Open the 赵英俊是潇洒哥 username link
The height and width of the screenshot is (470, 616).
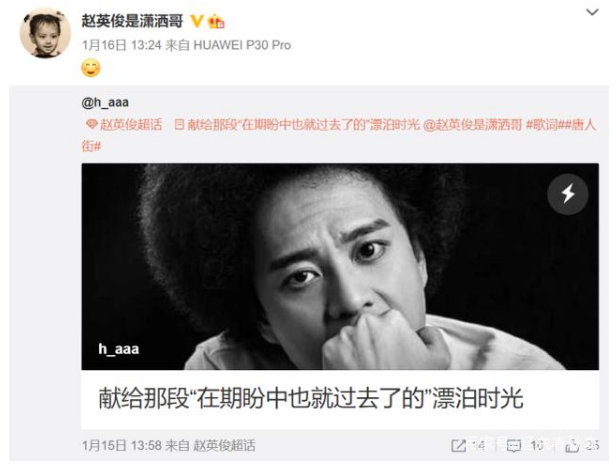pos(132,21)
